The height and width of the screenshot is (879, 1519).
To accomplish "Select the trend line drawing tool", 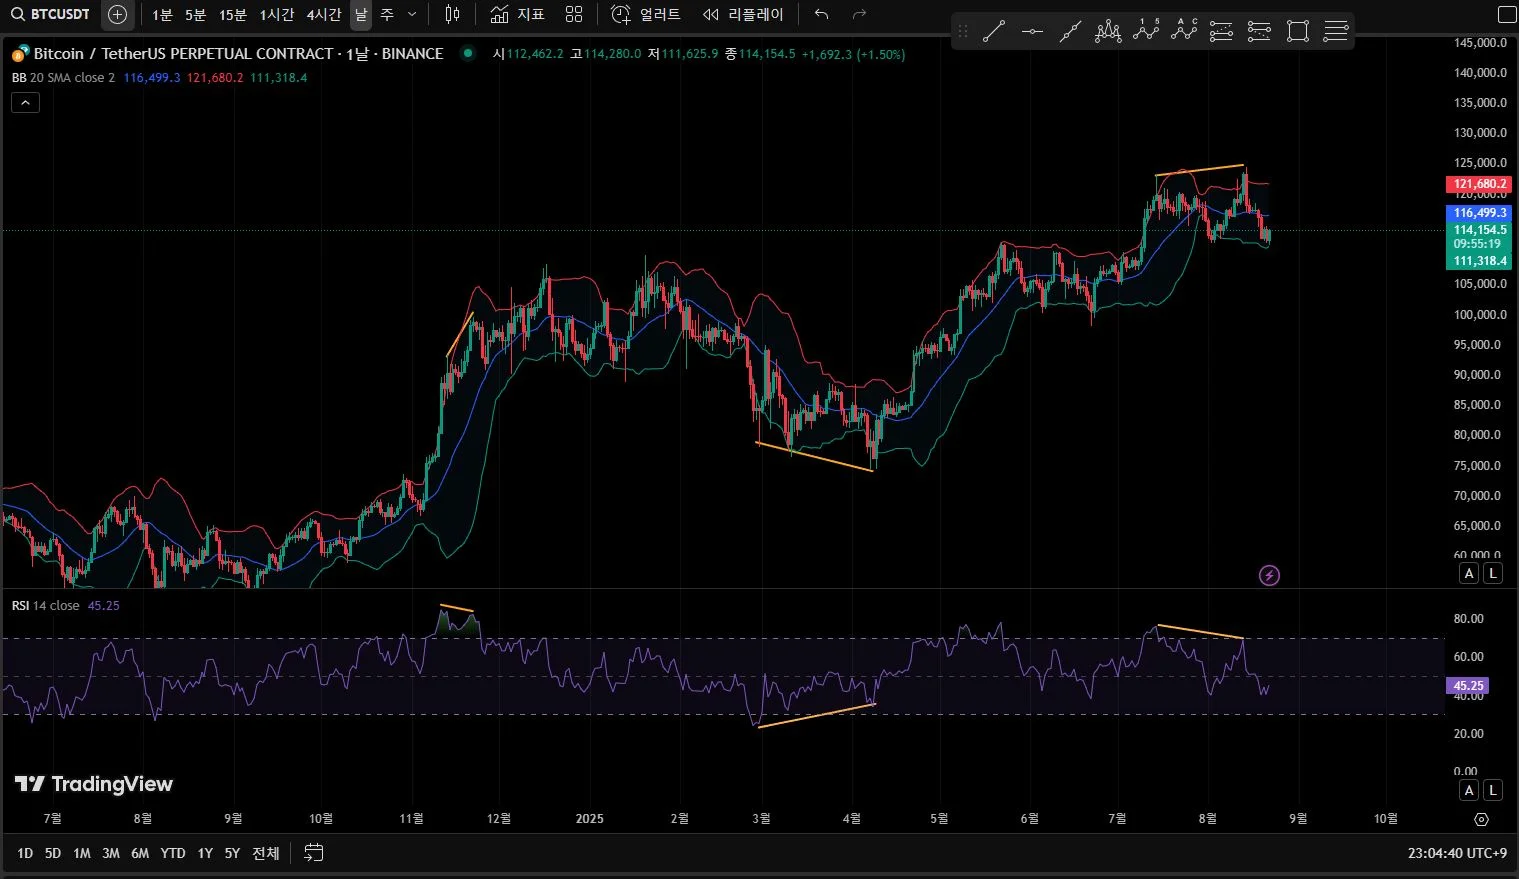I will (993, 32).
